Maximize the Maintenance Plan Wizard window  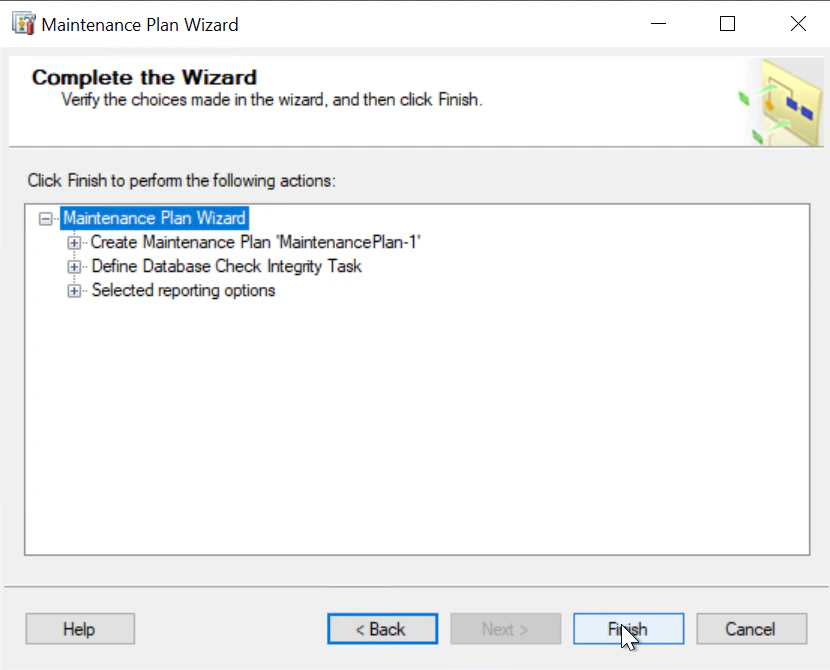(x=727, y=24)
